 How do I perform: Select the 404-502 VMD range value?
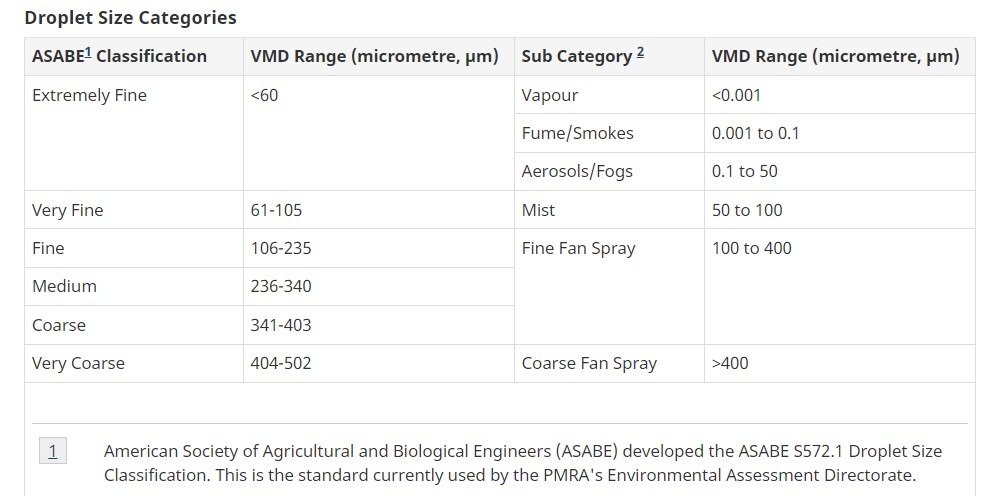click(281, 363)
